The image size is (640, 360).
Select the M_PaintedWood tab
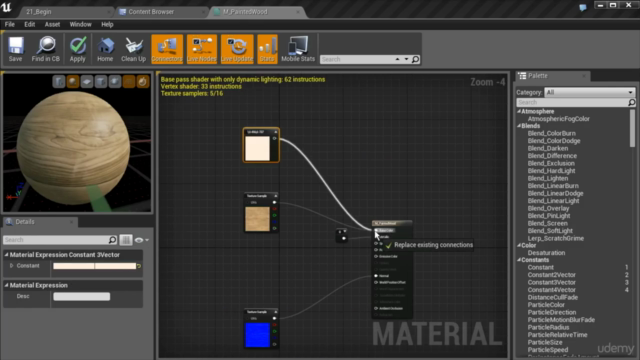coord(257,12)
